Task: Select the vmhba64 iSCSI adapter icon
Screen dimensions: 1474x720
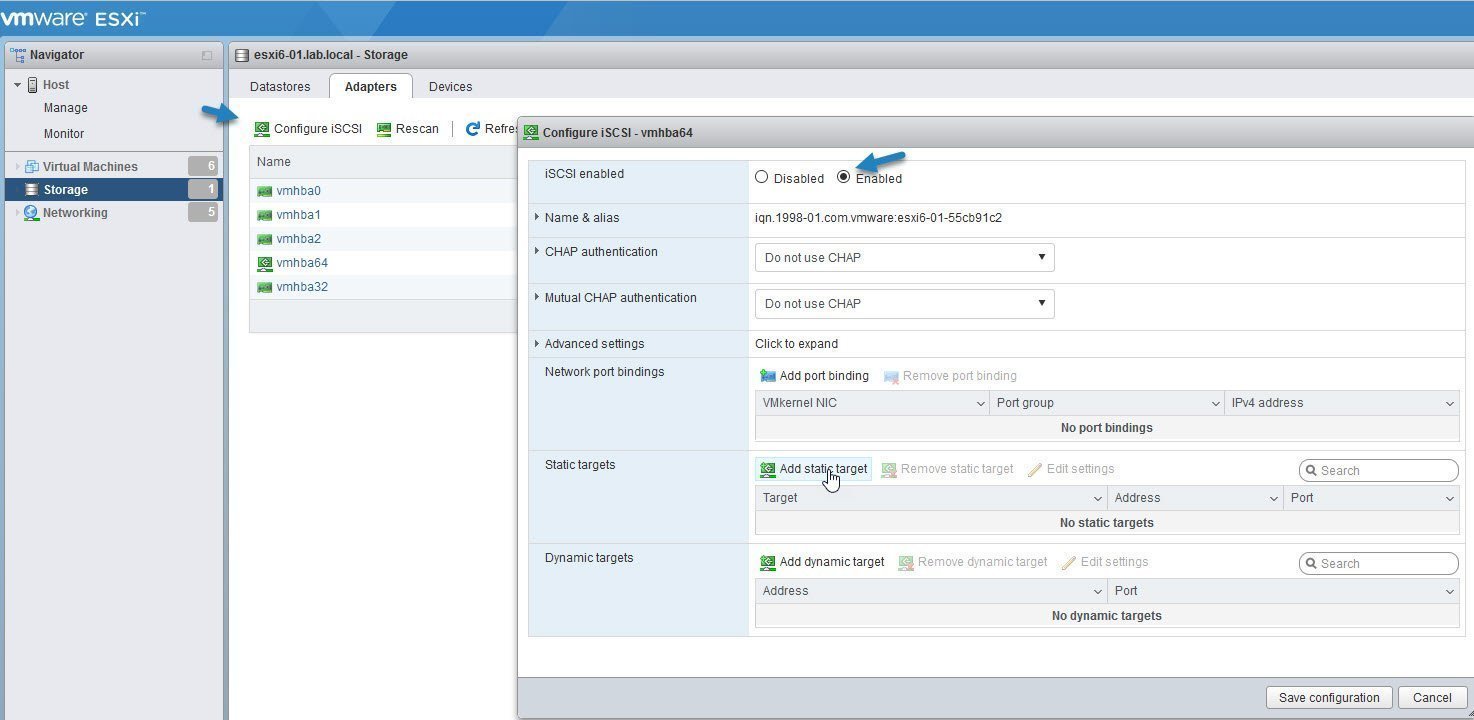Action: (265, 263)
